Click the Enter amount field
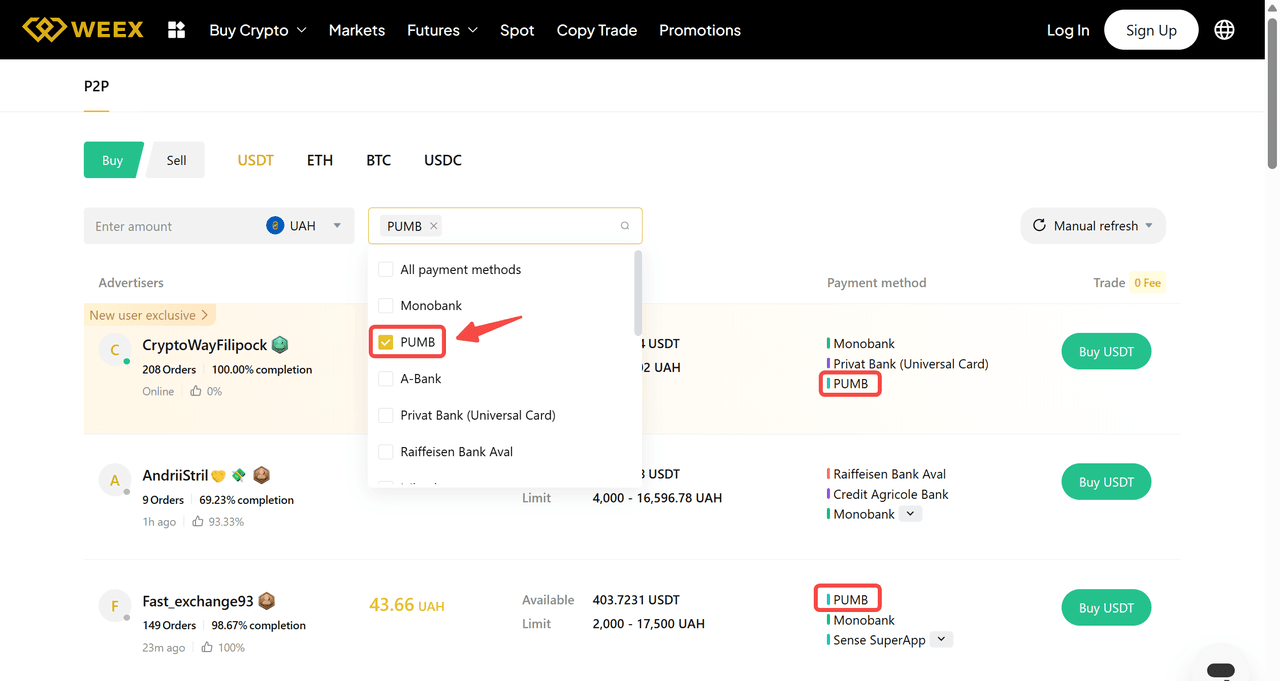Viewport: 1280px width, 681px height. point(170,226)
